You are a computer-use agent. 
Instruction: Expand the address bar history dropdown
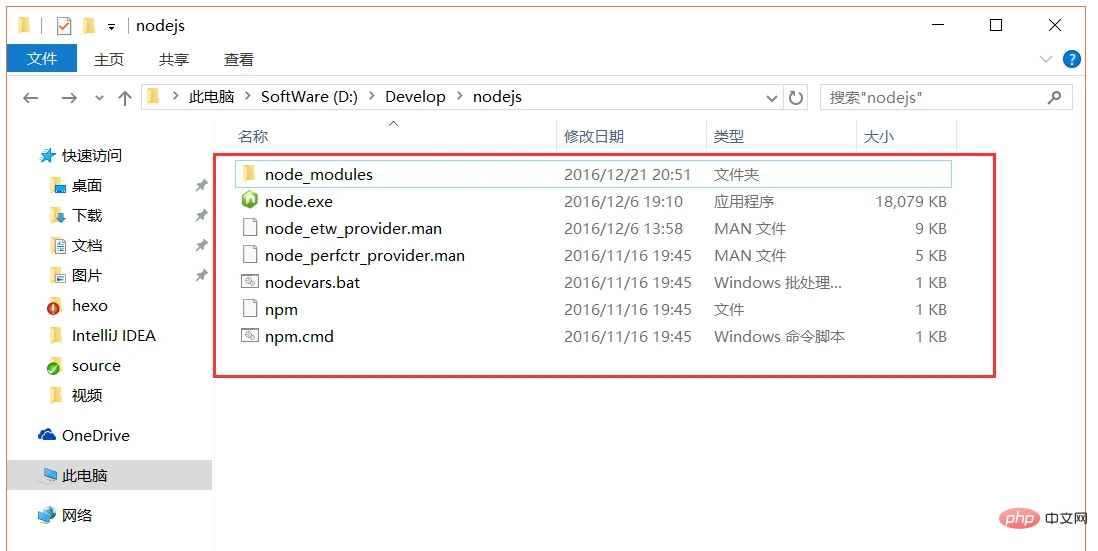(772, 97)
